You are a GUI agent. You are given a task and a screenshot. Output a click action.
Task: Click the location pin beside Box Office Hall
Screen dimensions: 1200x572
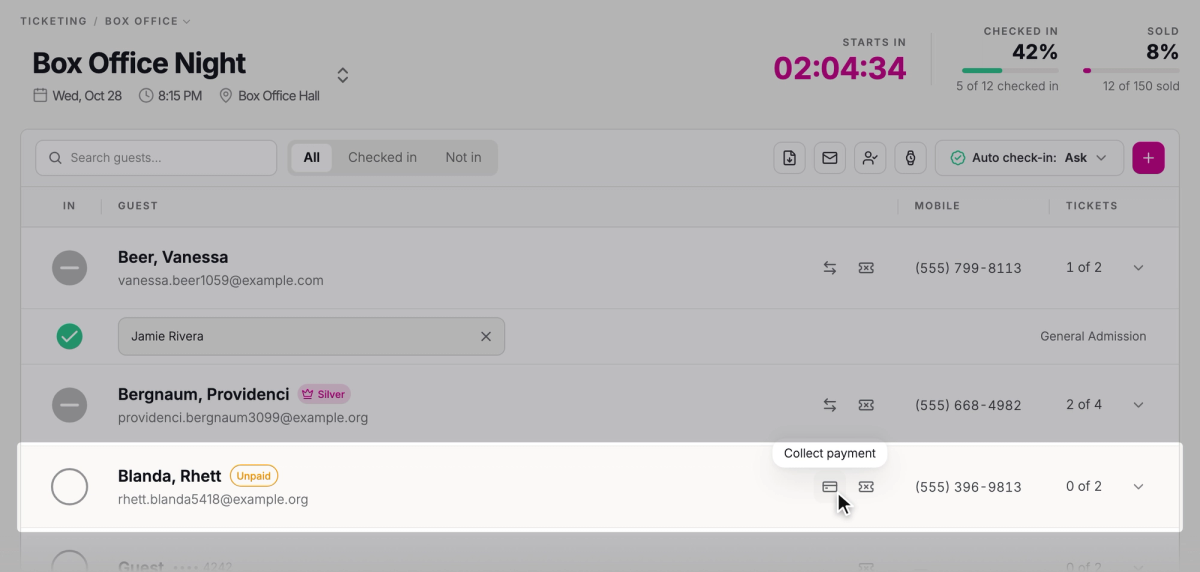[226, 96]
